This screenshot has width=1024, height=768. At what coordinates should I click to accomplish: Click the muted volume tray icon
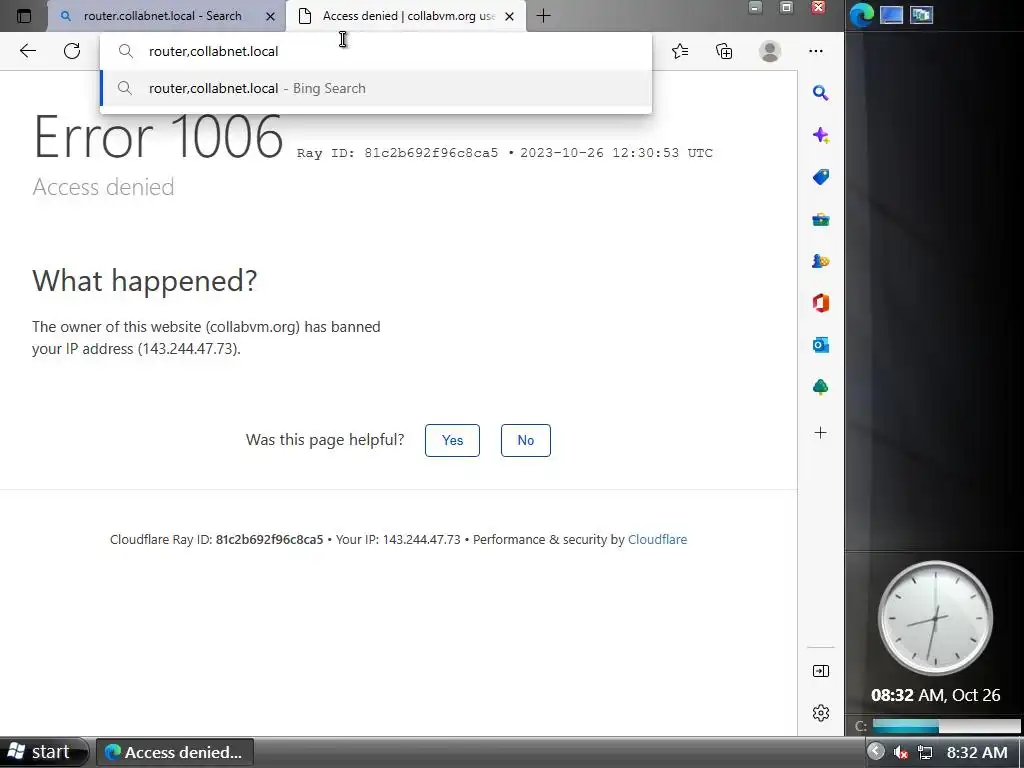coord(901,752)
